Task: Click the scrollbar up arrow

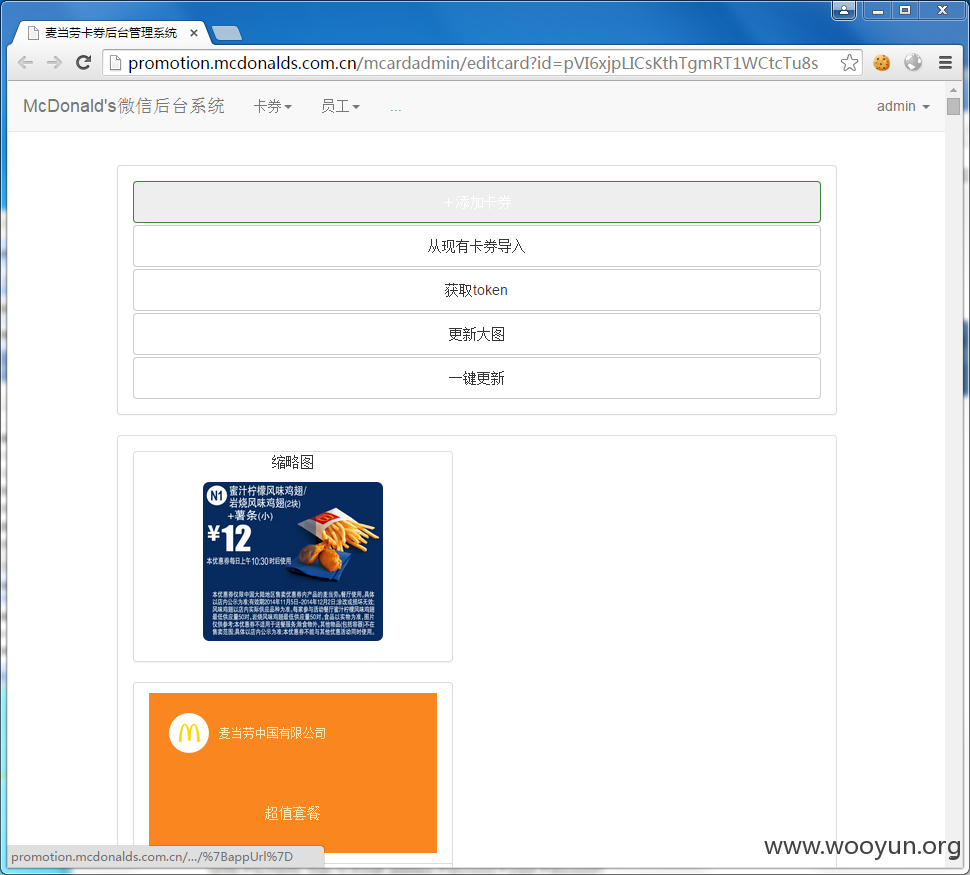Action: (953, 90)
